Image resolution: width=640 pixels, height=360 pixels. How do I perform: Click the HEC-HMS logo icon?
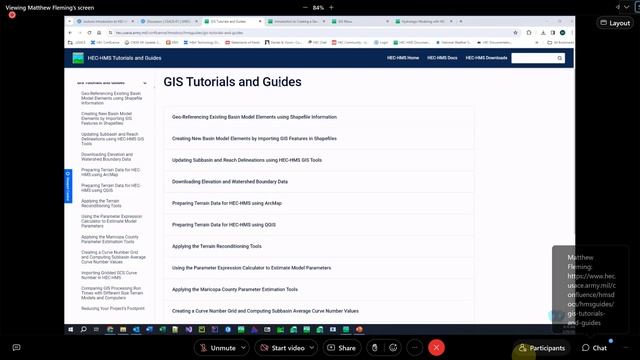pyautogui.click(x=78, y=58)
